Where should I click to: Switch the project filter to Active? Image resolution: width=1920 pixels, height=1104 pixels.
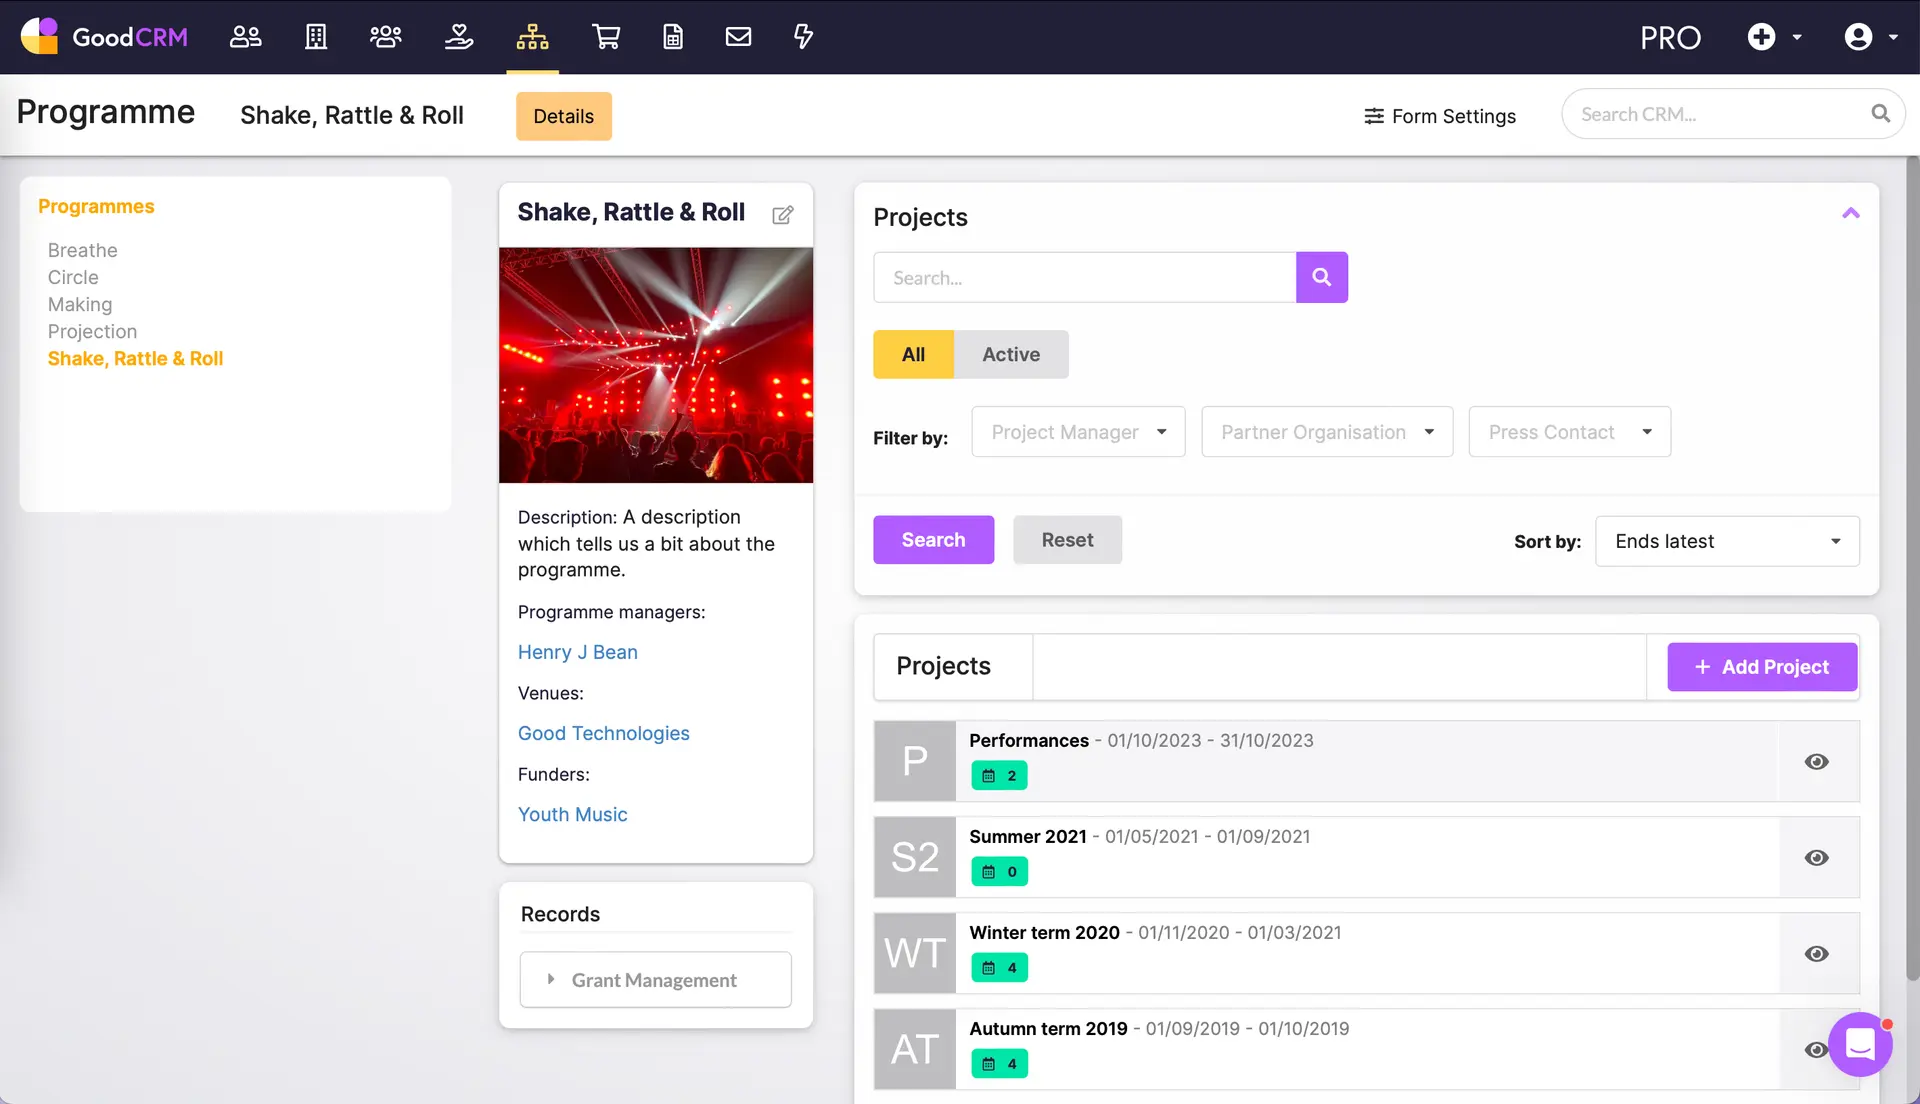1010,354
